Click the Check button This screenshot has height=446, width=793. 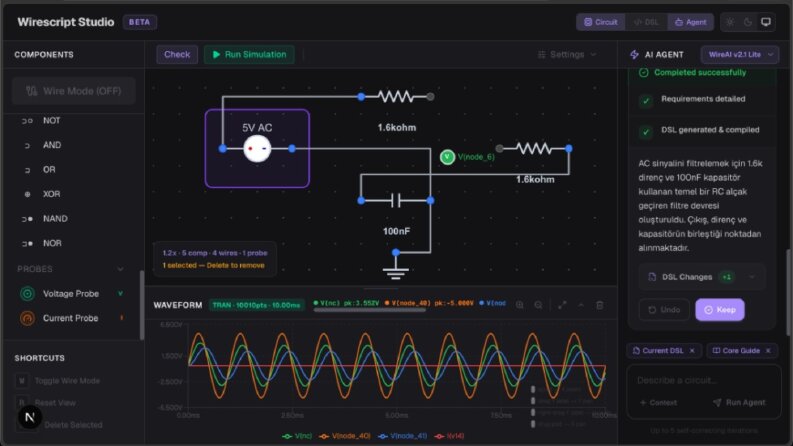click(x=177, y=55)
